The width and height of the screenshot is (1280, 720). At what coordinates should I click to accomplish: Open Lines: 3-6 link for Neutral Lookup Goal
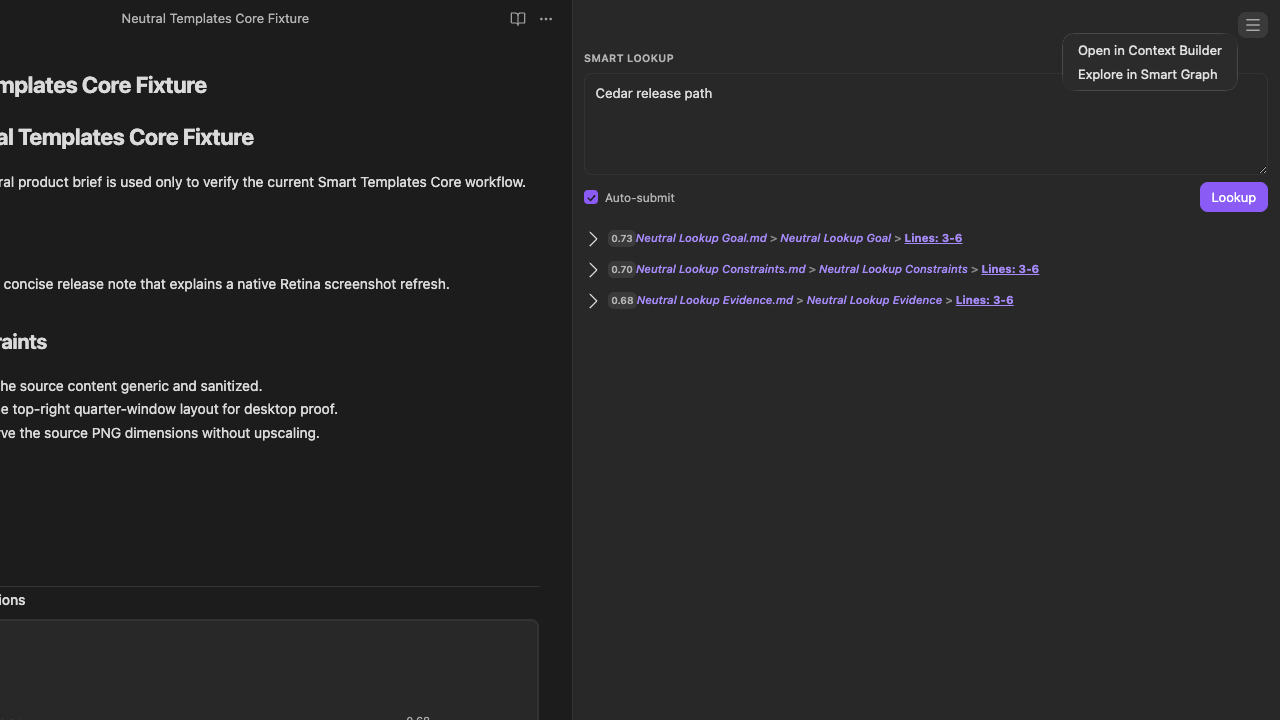(933, 238)
